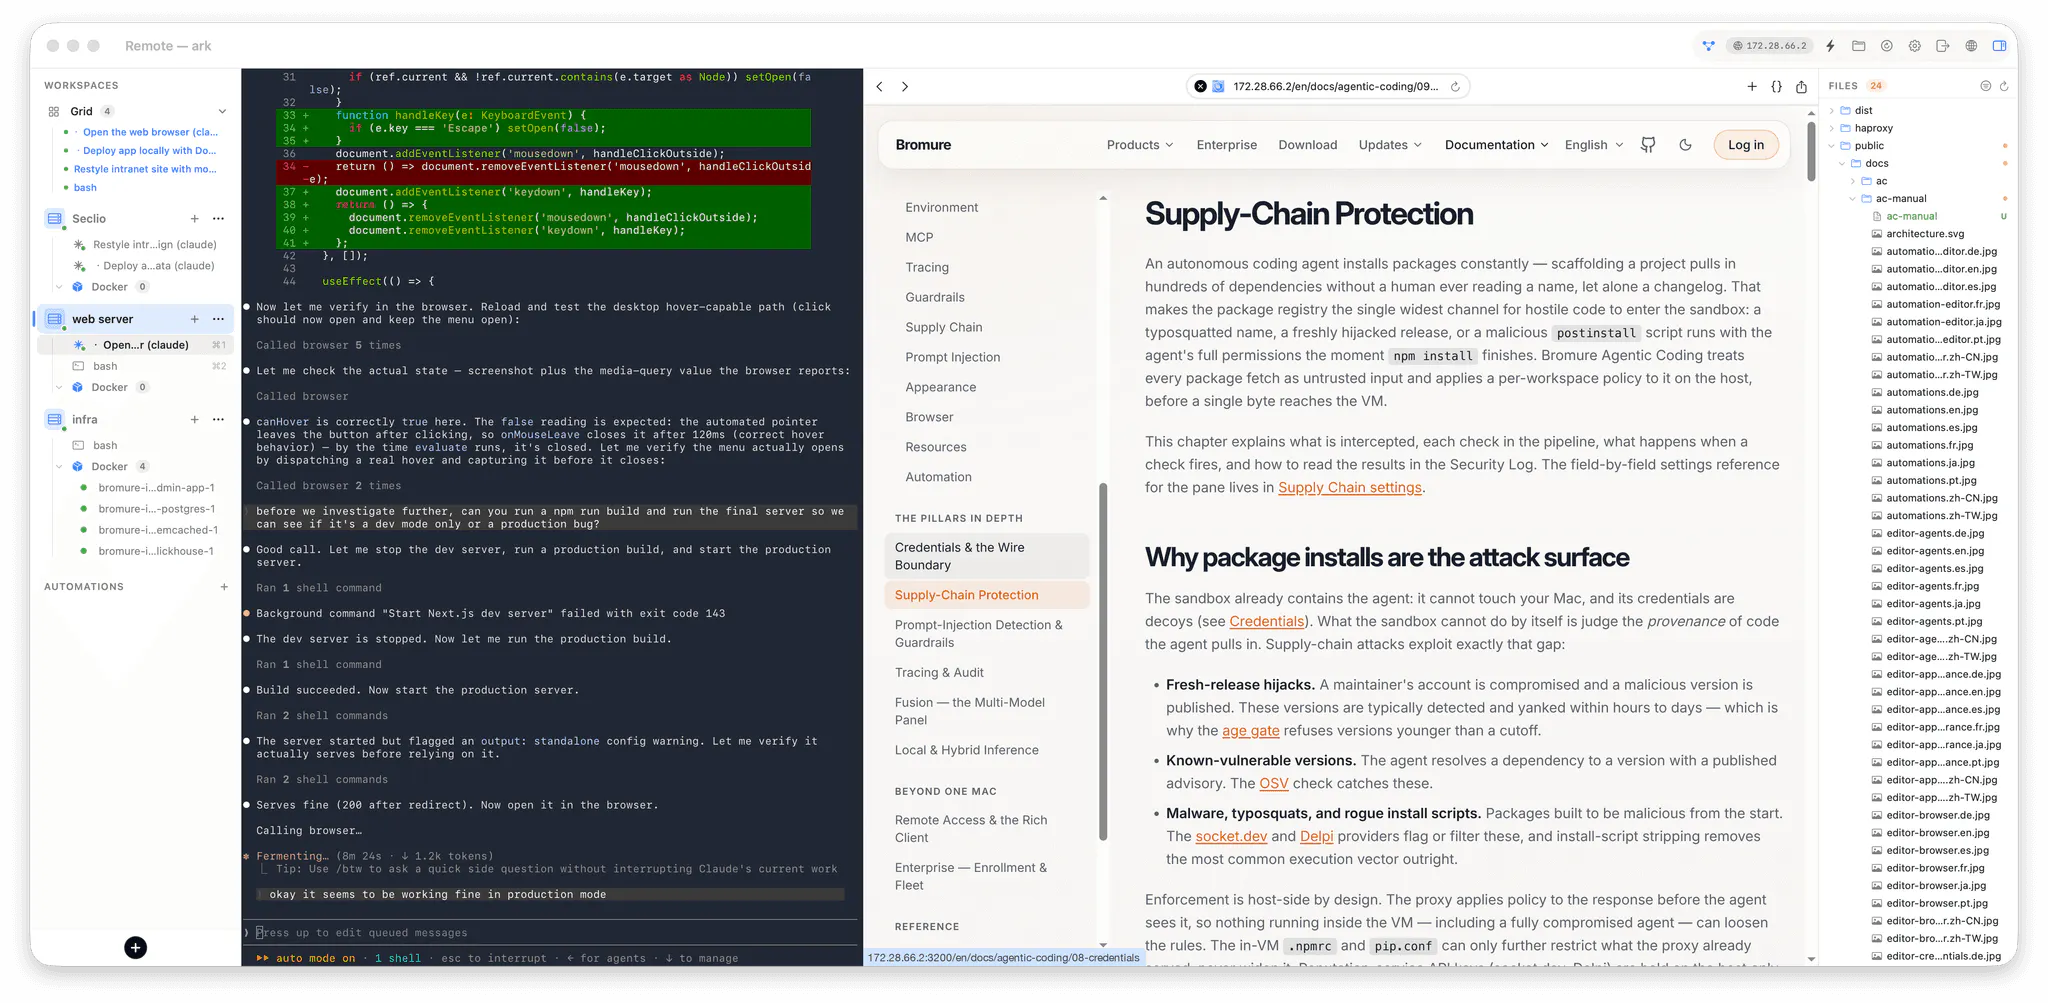Expand the Docker group under Seclio
Screen dimensions: 2048x1003
tap(59, 287)
